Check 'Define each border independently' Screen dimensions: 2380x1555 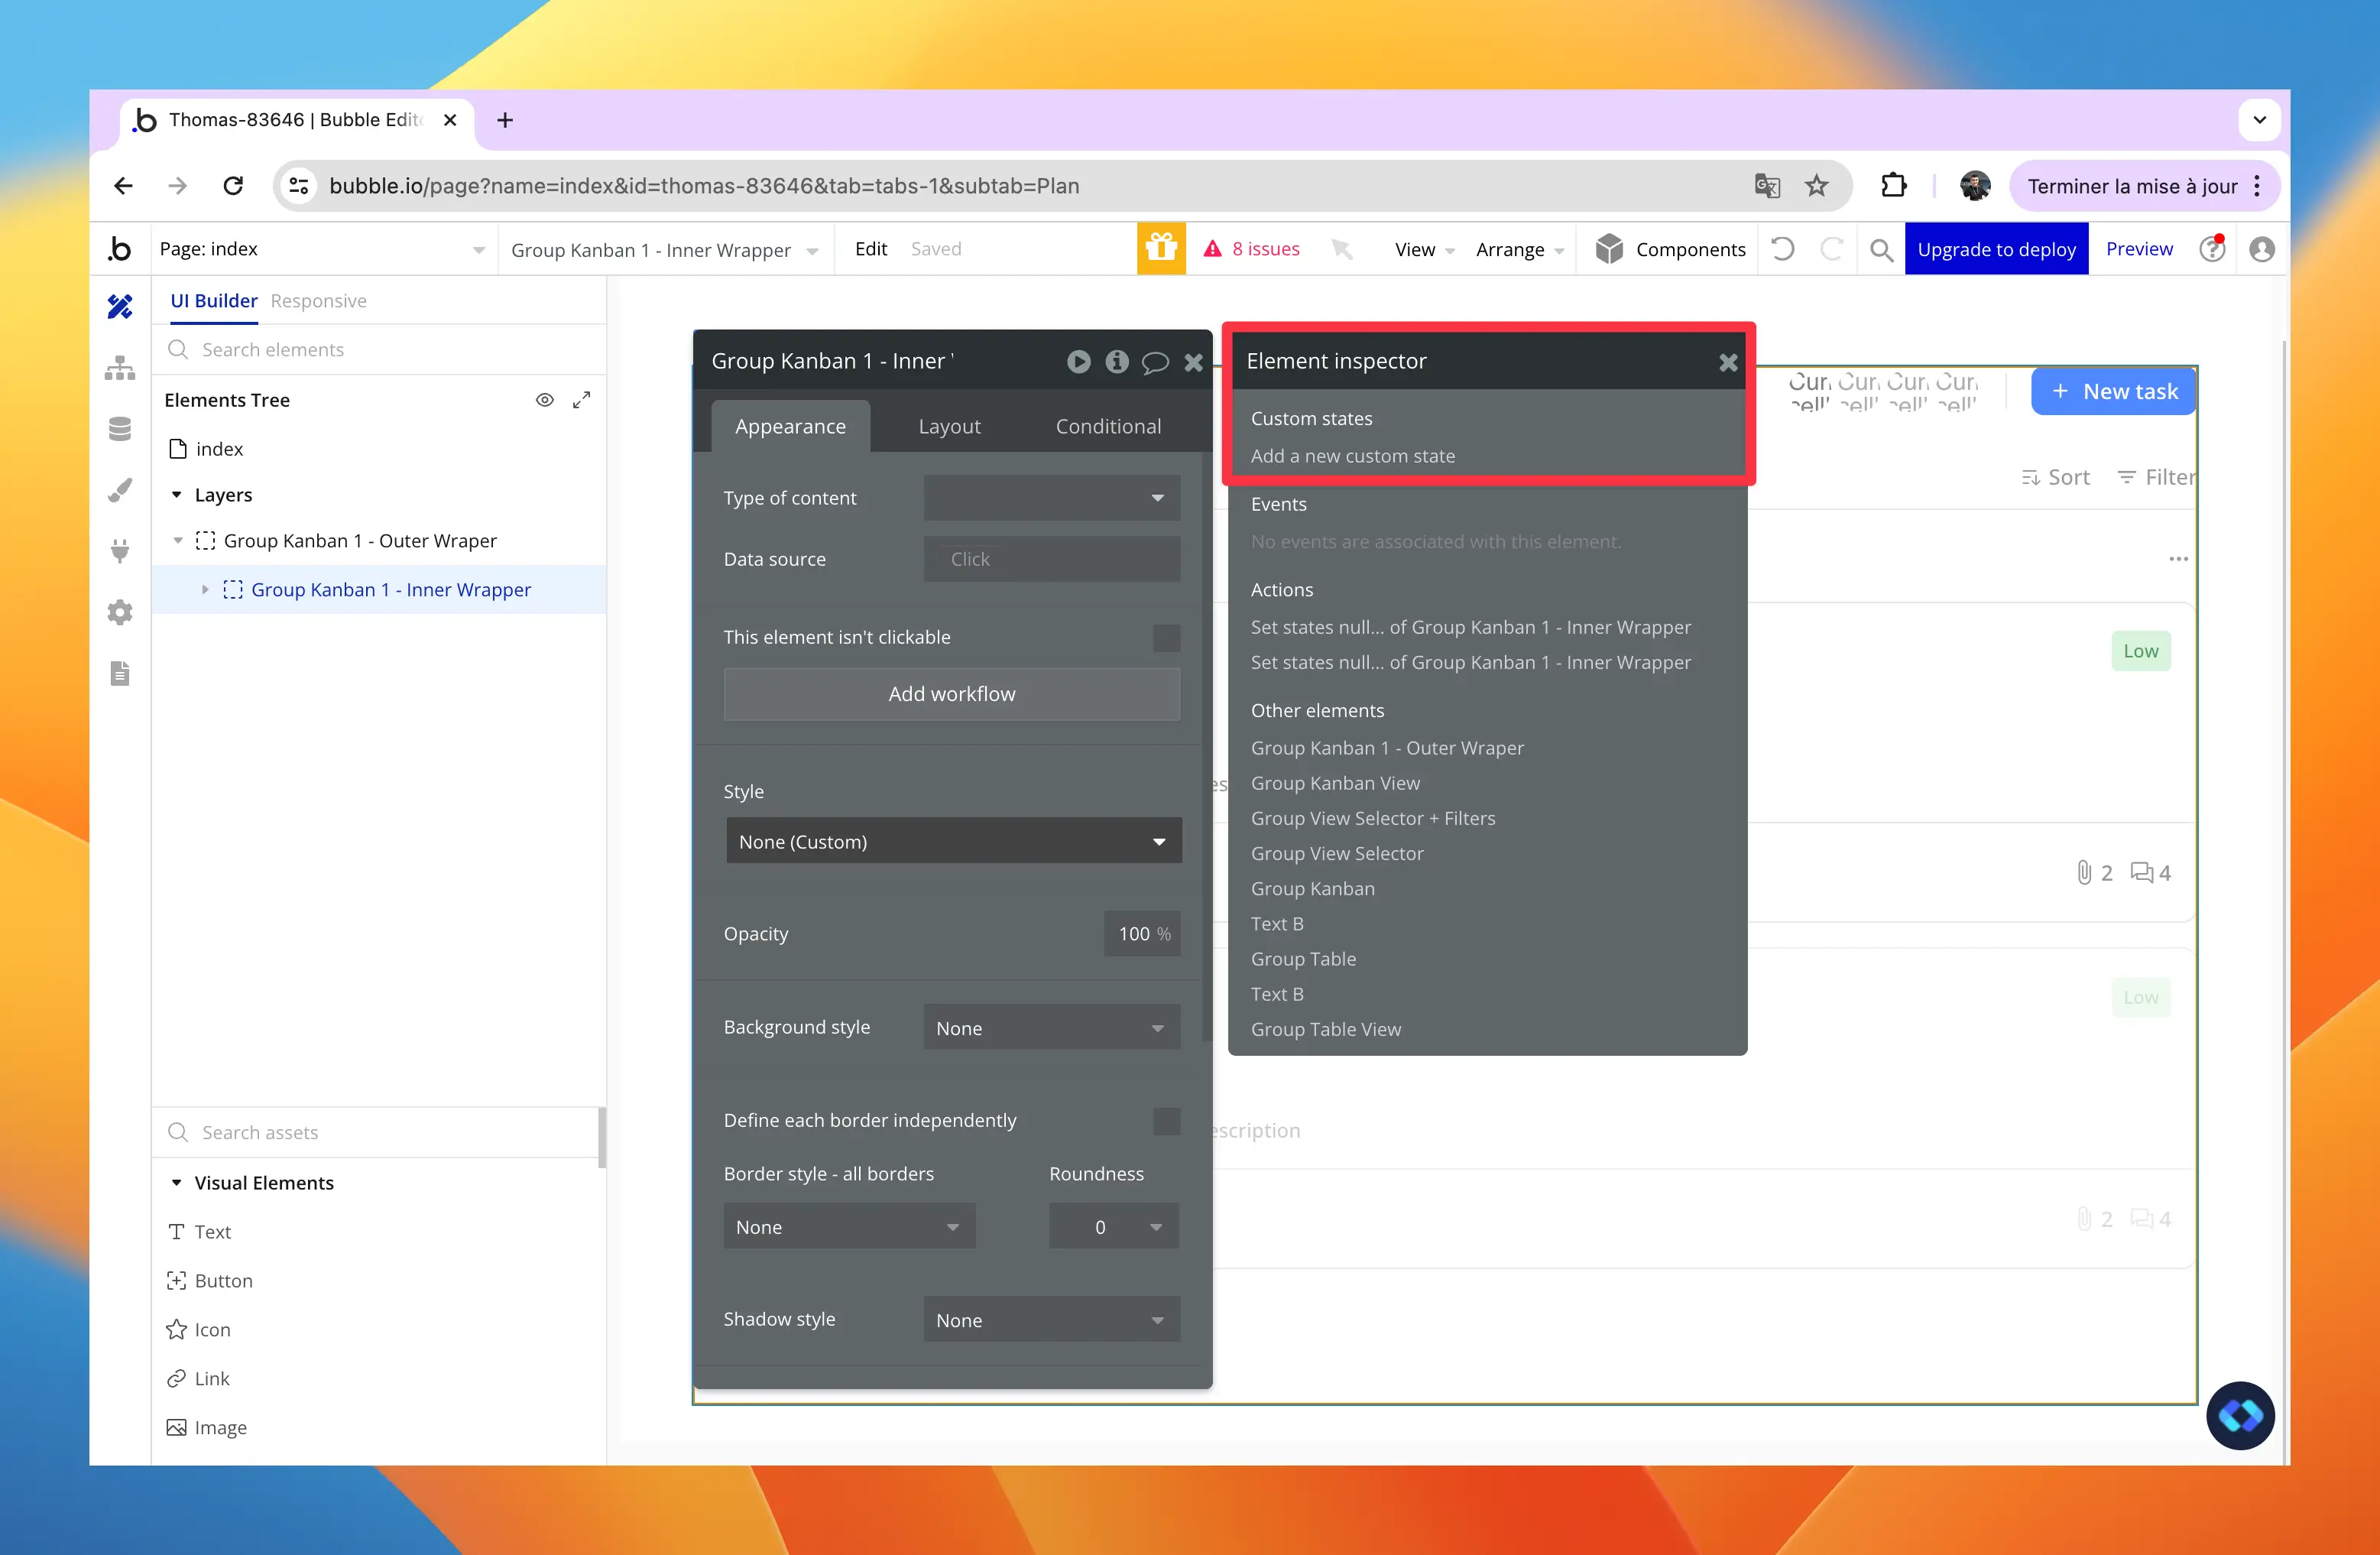(1166, 1121)
